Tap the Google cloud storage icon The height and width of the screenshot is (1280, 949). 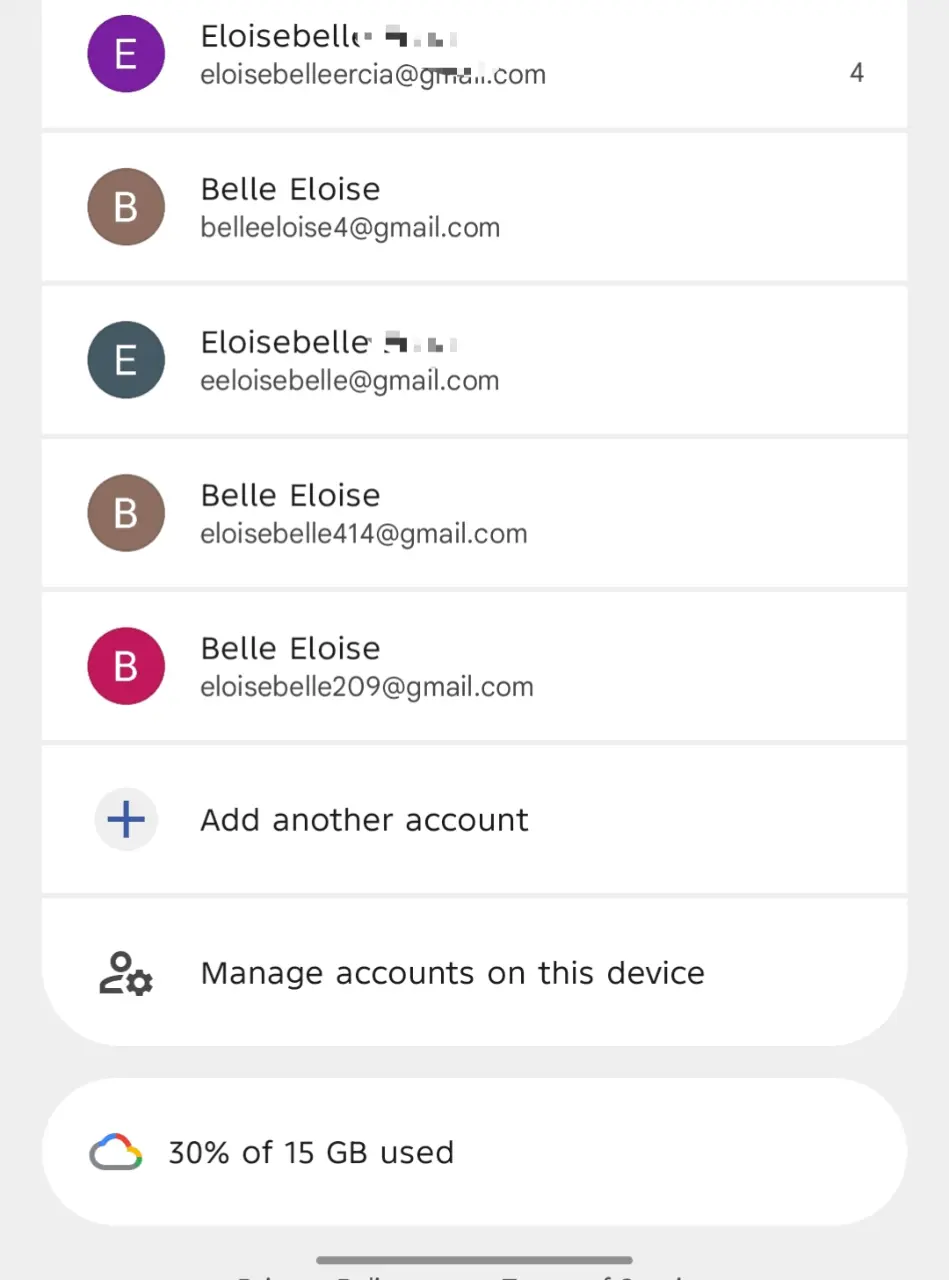117,1152
